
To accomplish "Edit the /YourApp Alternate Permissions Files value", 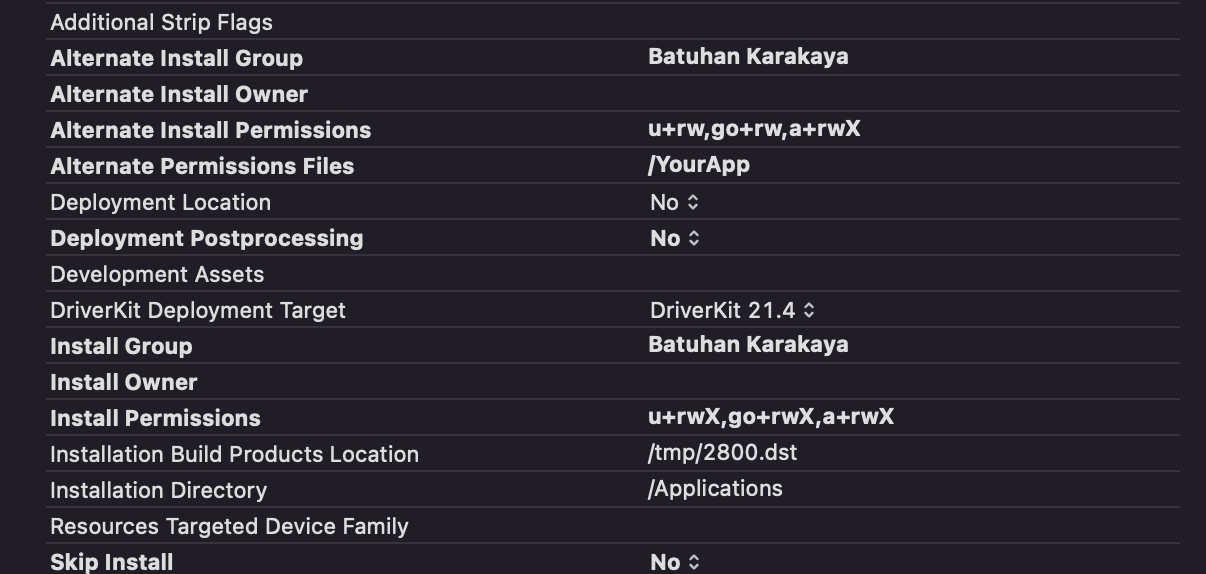I will tap(699, 165).
